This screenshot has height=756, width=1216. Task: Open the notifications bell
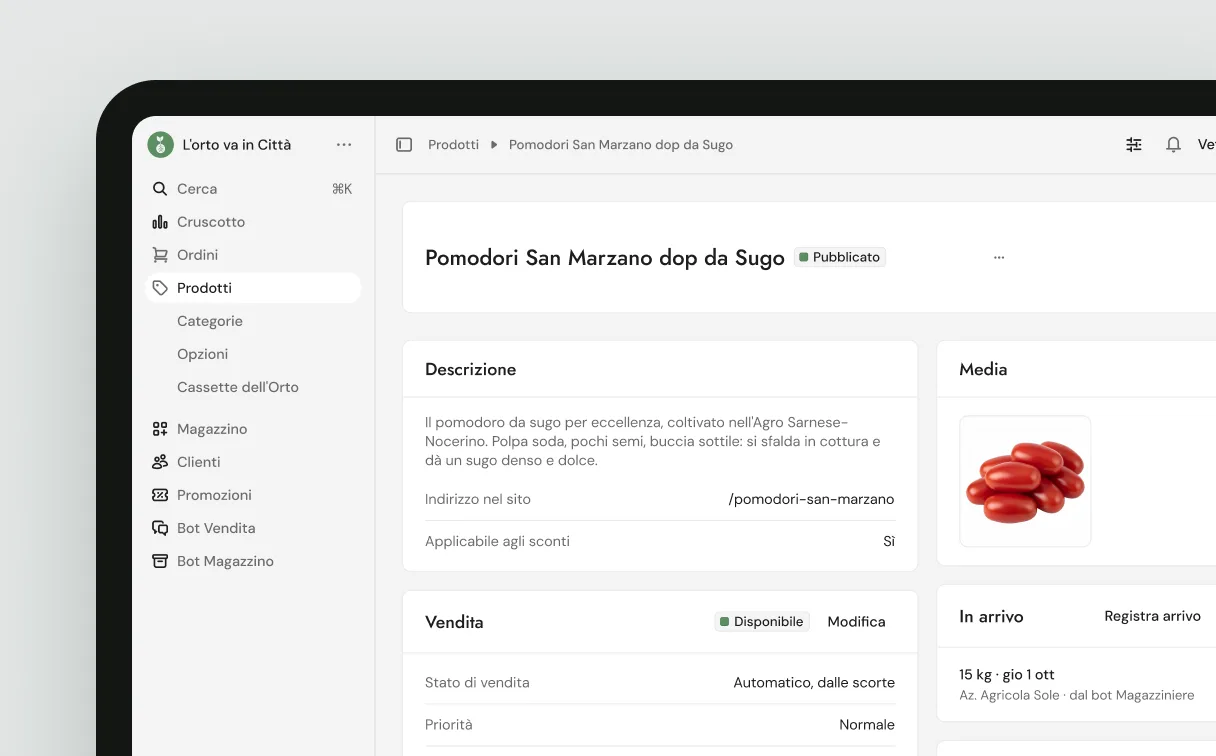tap(1174, 145)
